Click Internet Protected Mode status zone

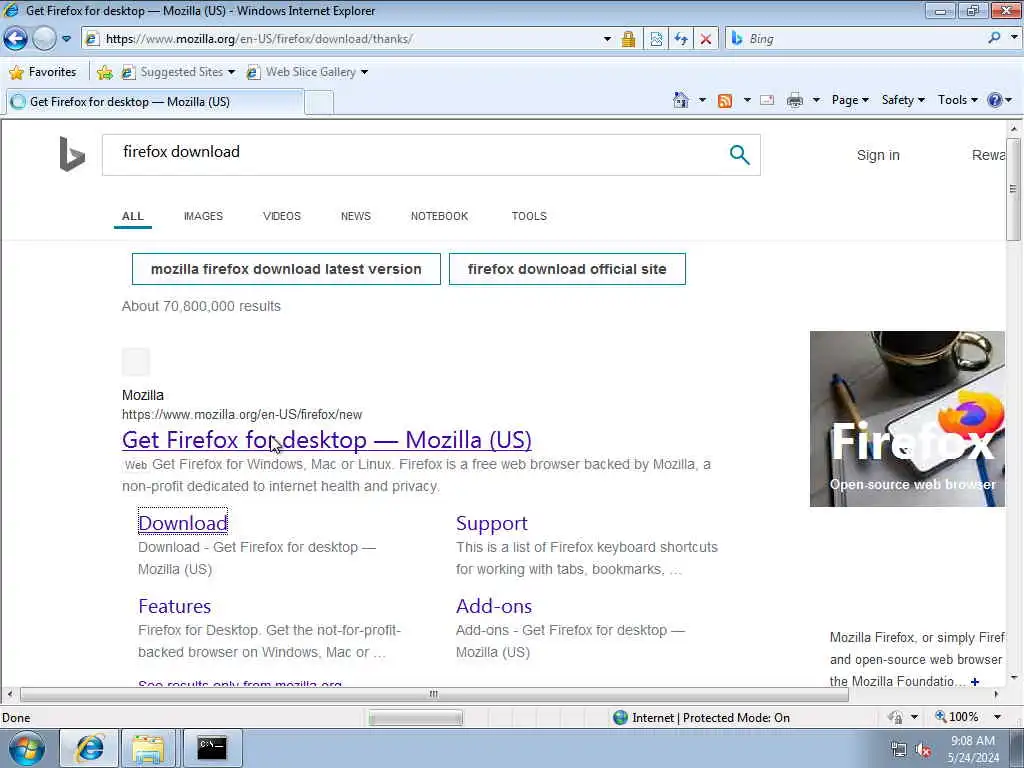pyautogui.click(x=702, y=718)
